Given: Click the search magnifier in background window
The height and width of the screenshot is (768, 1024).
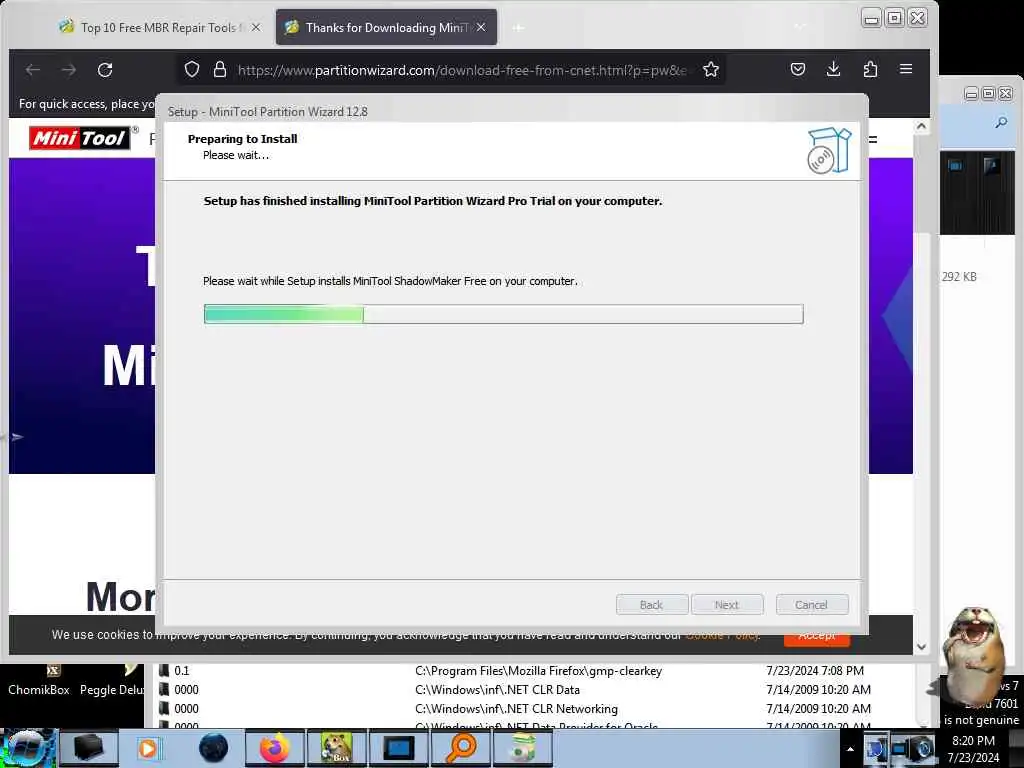Looking at the screenshot, I should (x=1001, y=122).
